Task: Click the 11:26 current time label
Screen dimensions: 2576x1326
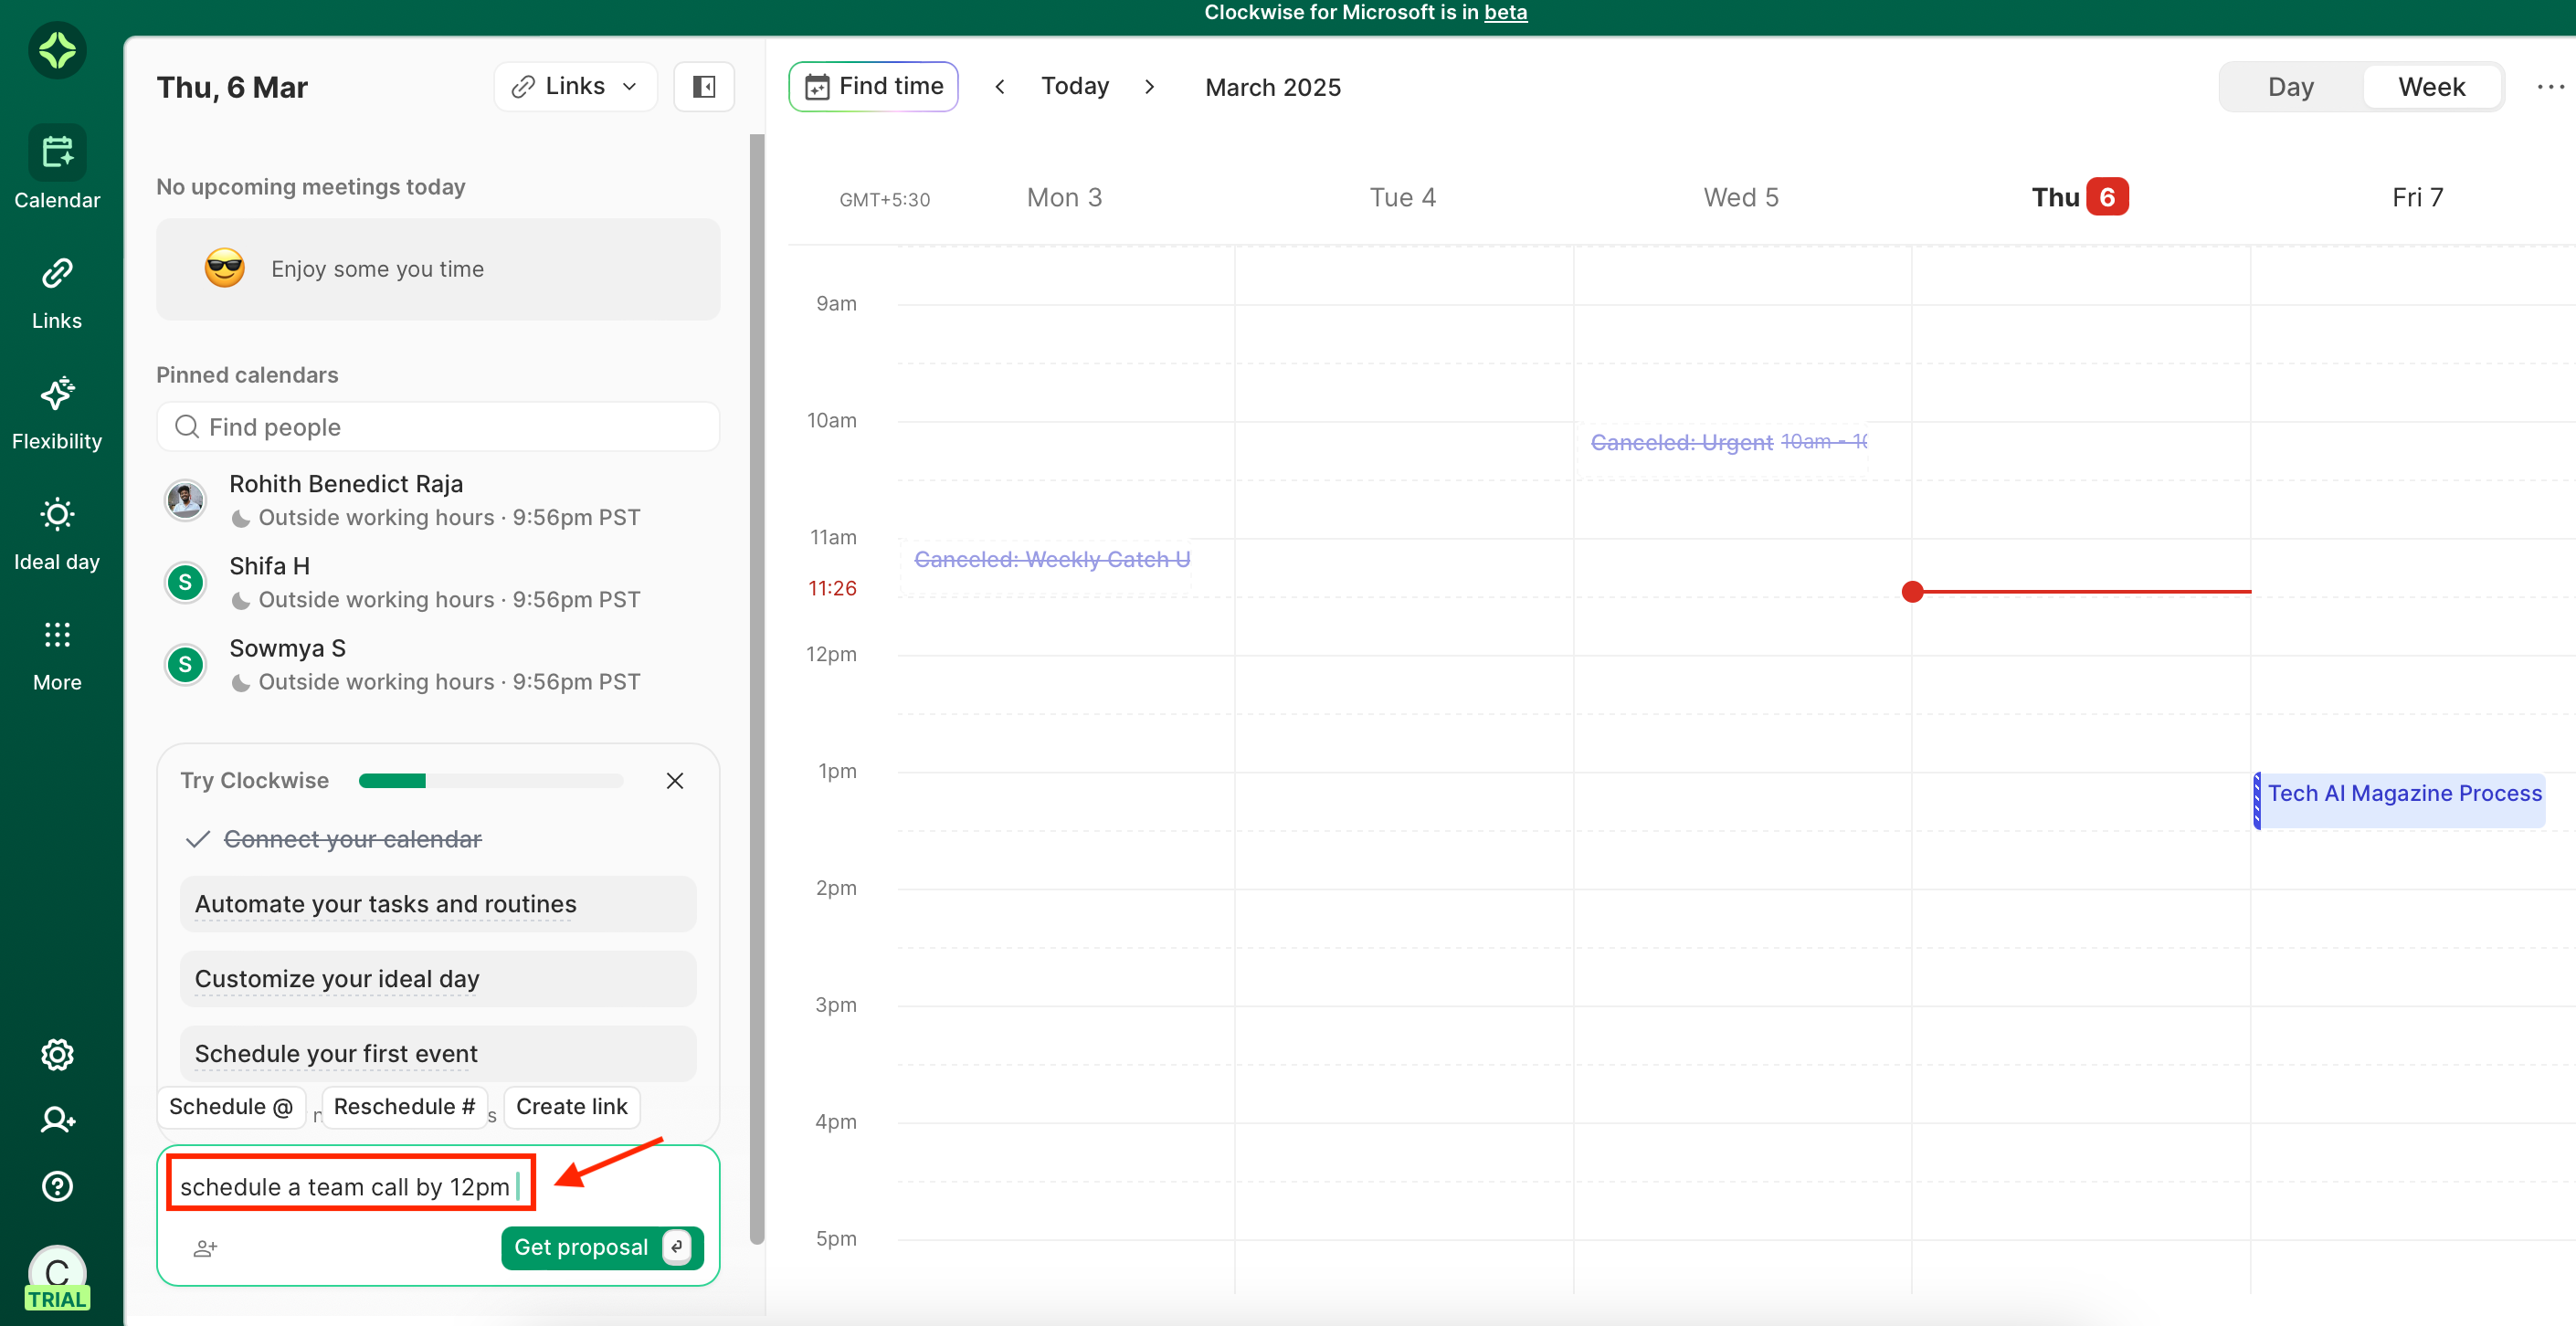Action: click(832, 589)
